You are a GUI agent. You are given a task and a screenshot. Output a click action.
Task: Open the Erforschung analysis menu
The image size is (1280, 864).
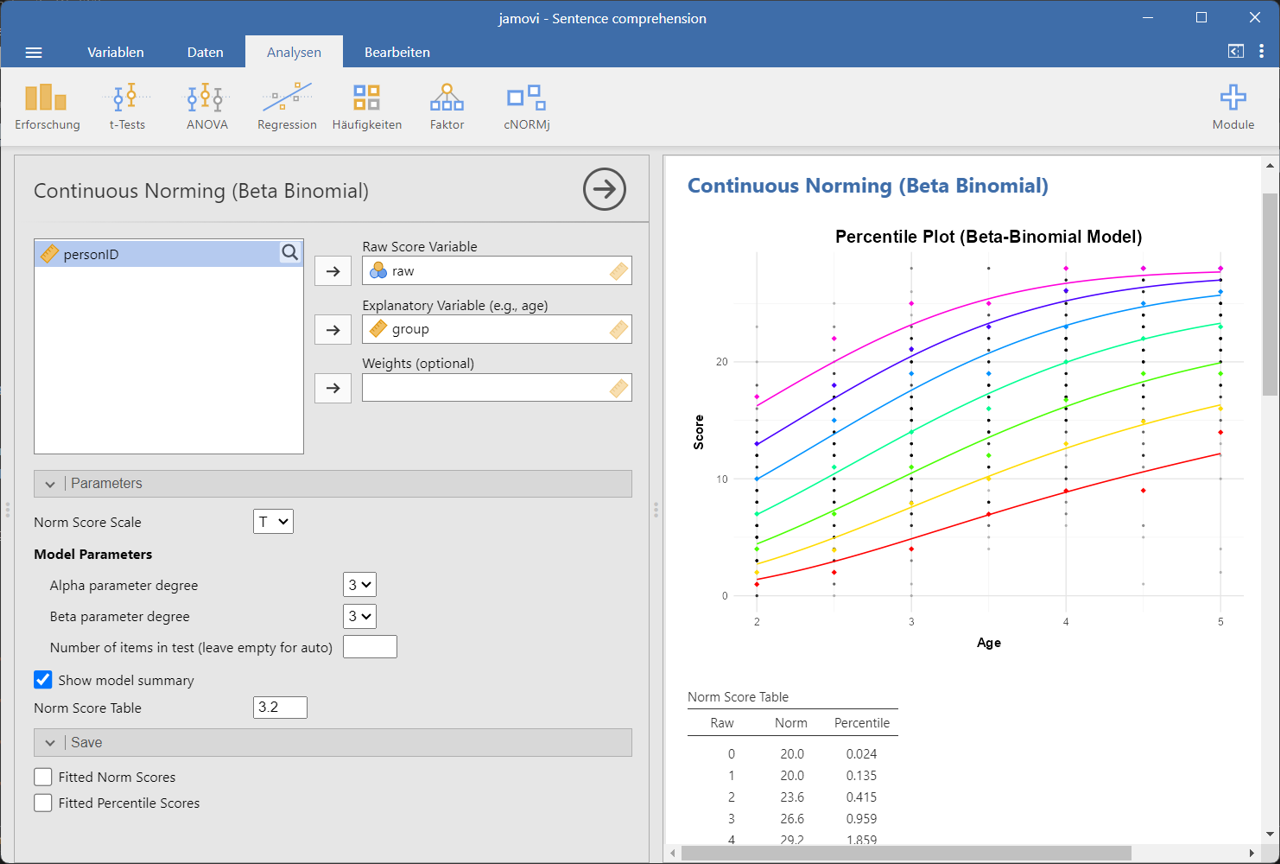[x=47, y=107]
